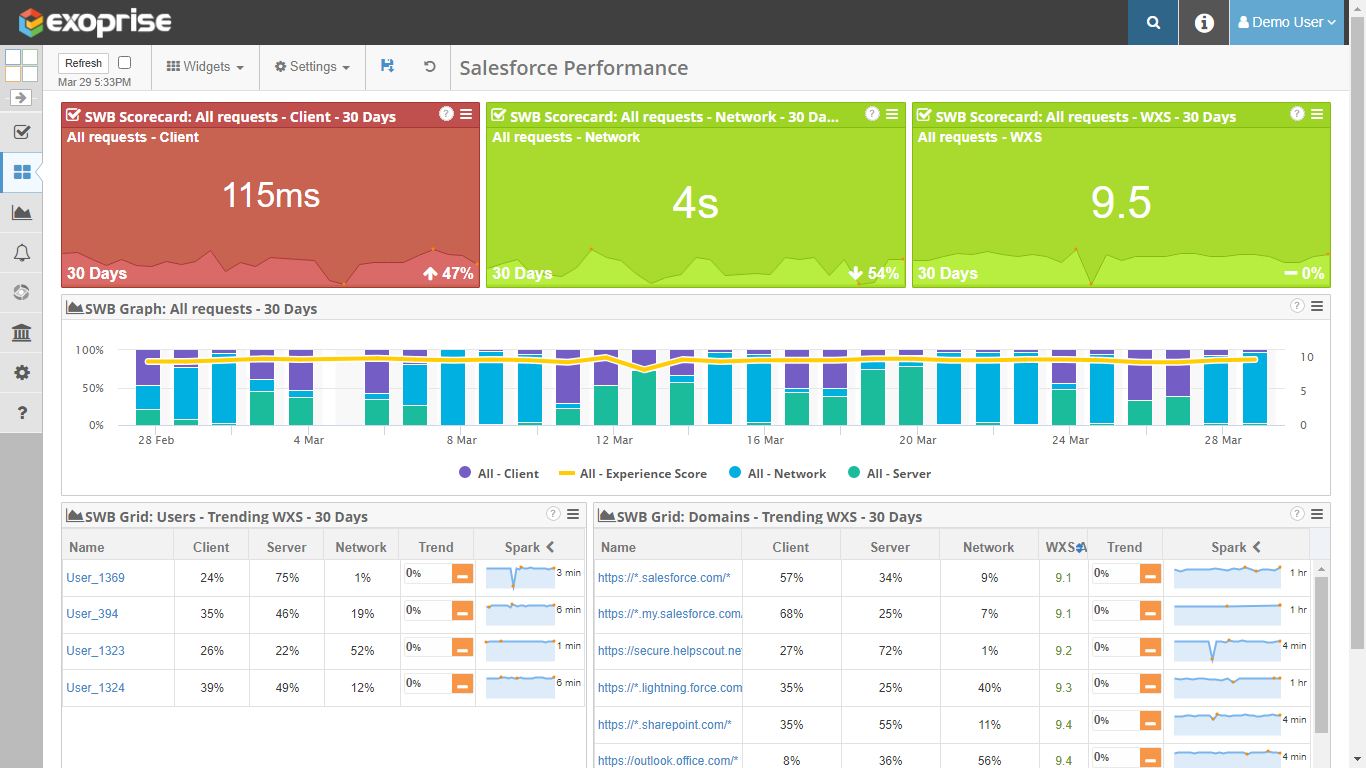This screenshot has height=768, width=1366.
Task: Open the https://*.lightning.force.com link
Action: (x=669, y=688)
